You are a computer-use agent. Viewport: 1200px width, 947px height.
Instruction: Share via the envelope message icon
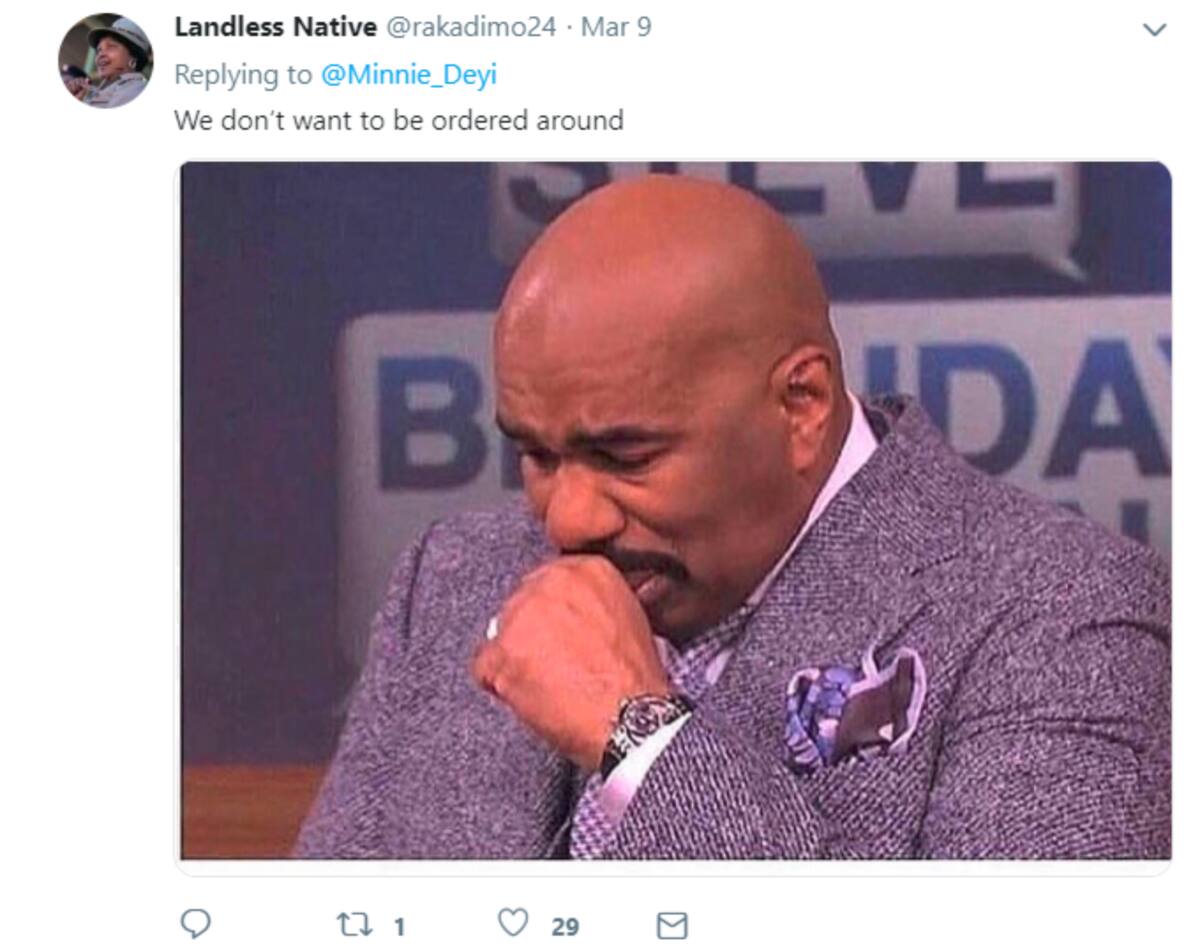(671, 925)
